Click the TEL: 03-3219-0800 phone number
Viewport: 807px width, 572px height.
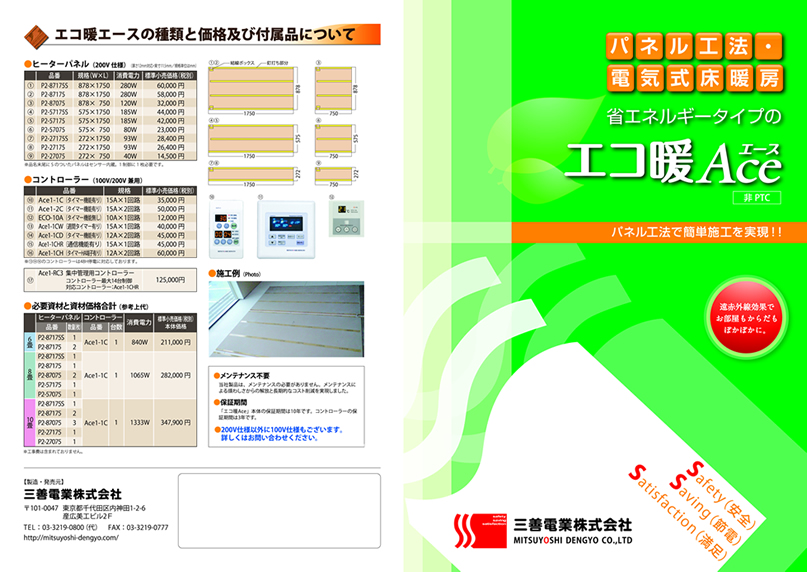point(61,528)
